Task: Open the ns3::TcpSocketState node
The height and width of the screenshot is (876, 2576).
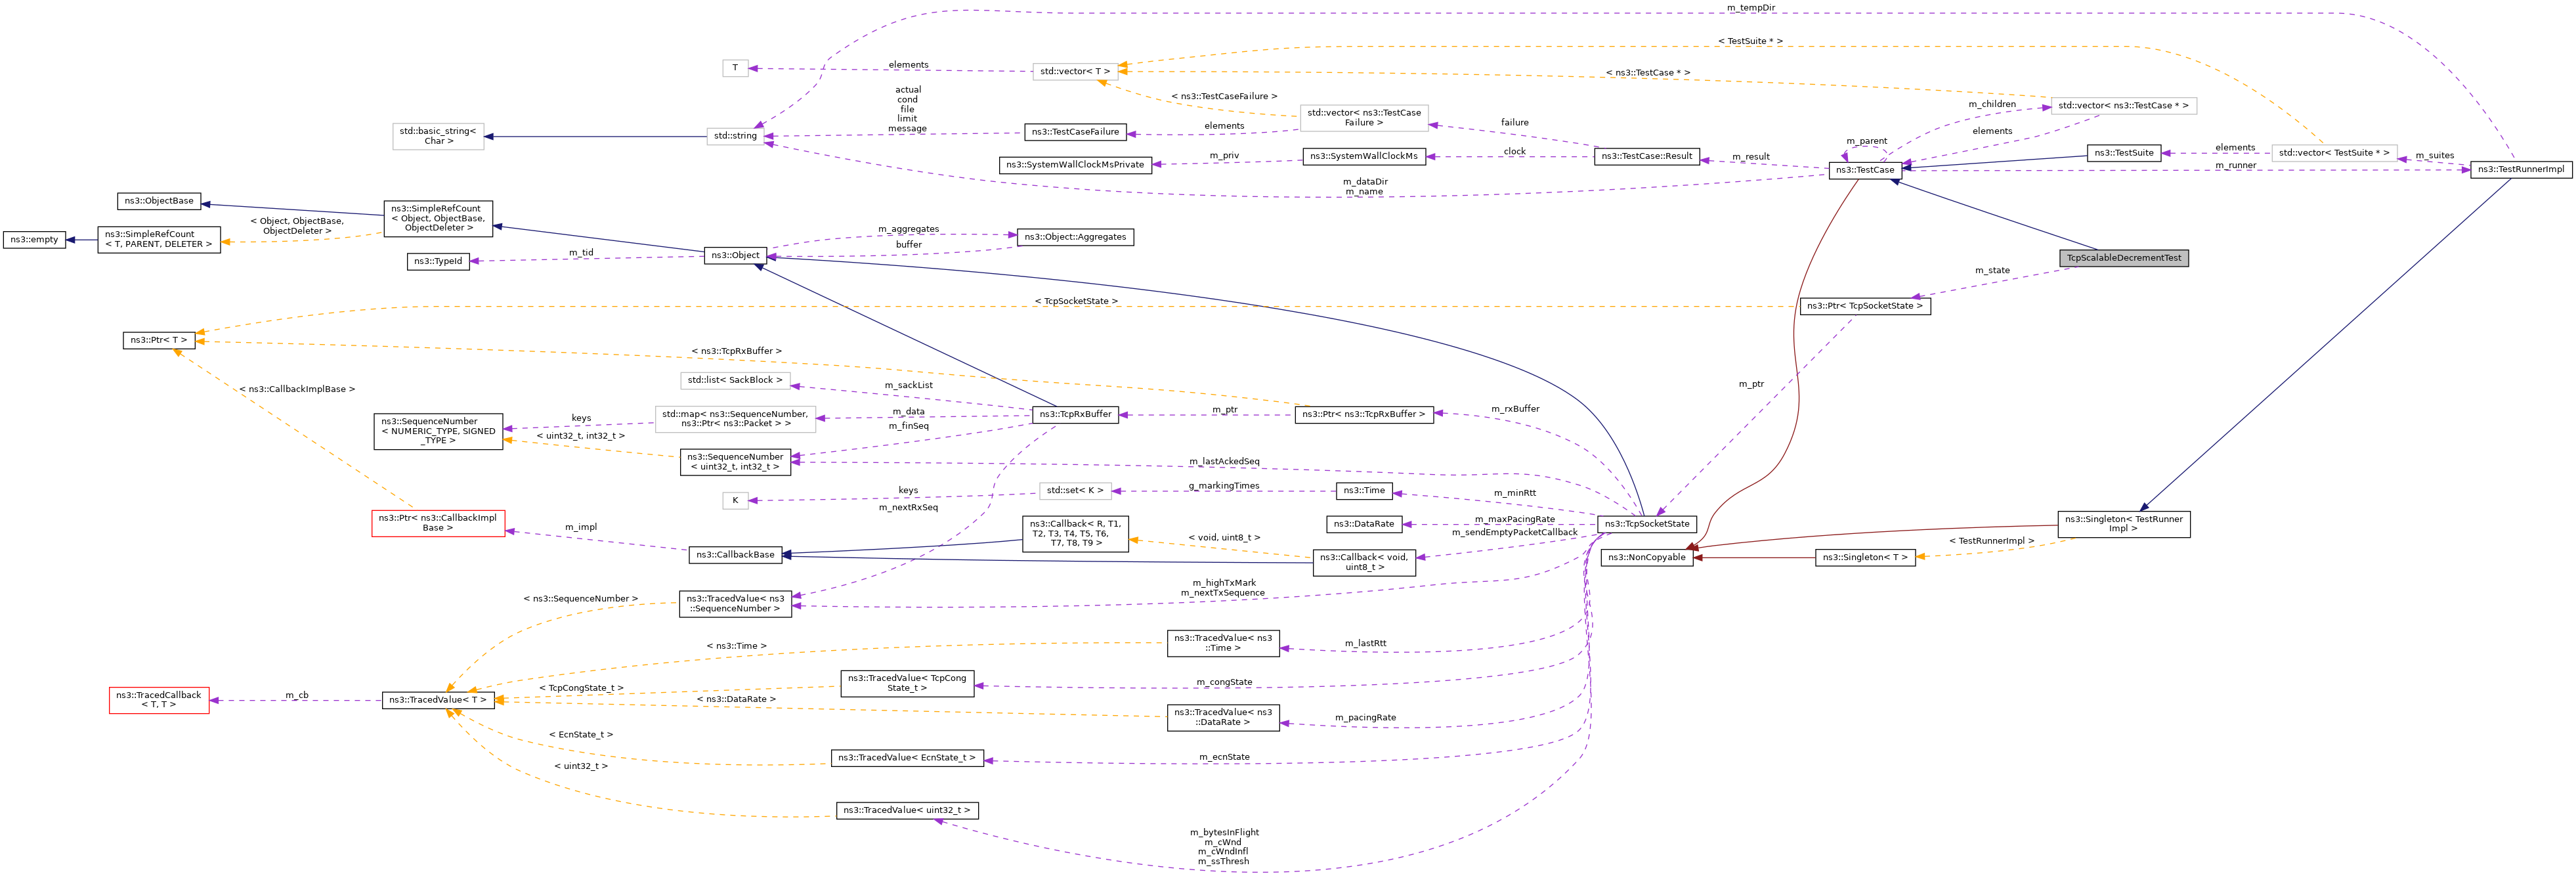Action: (1647, 524)
